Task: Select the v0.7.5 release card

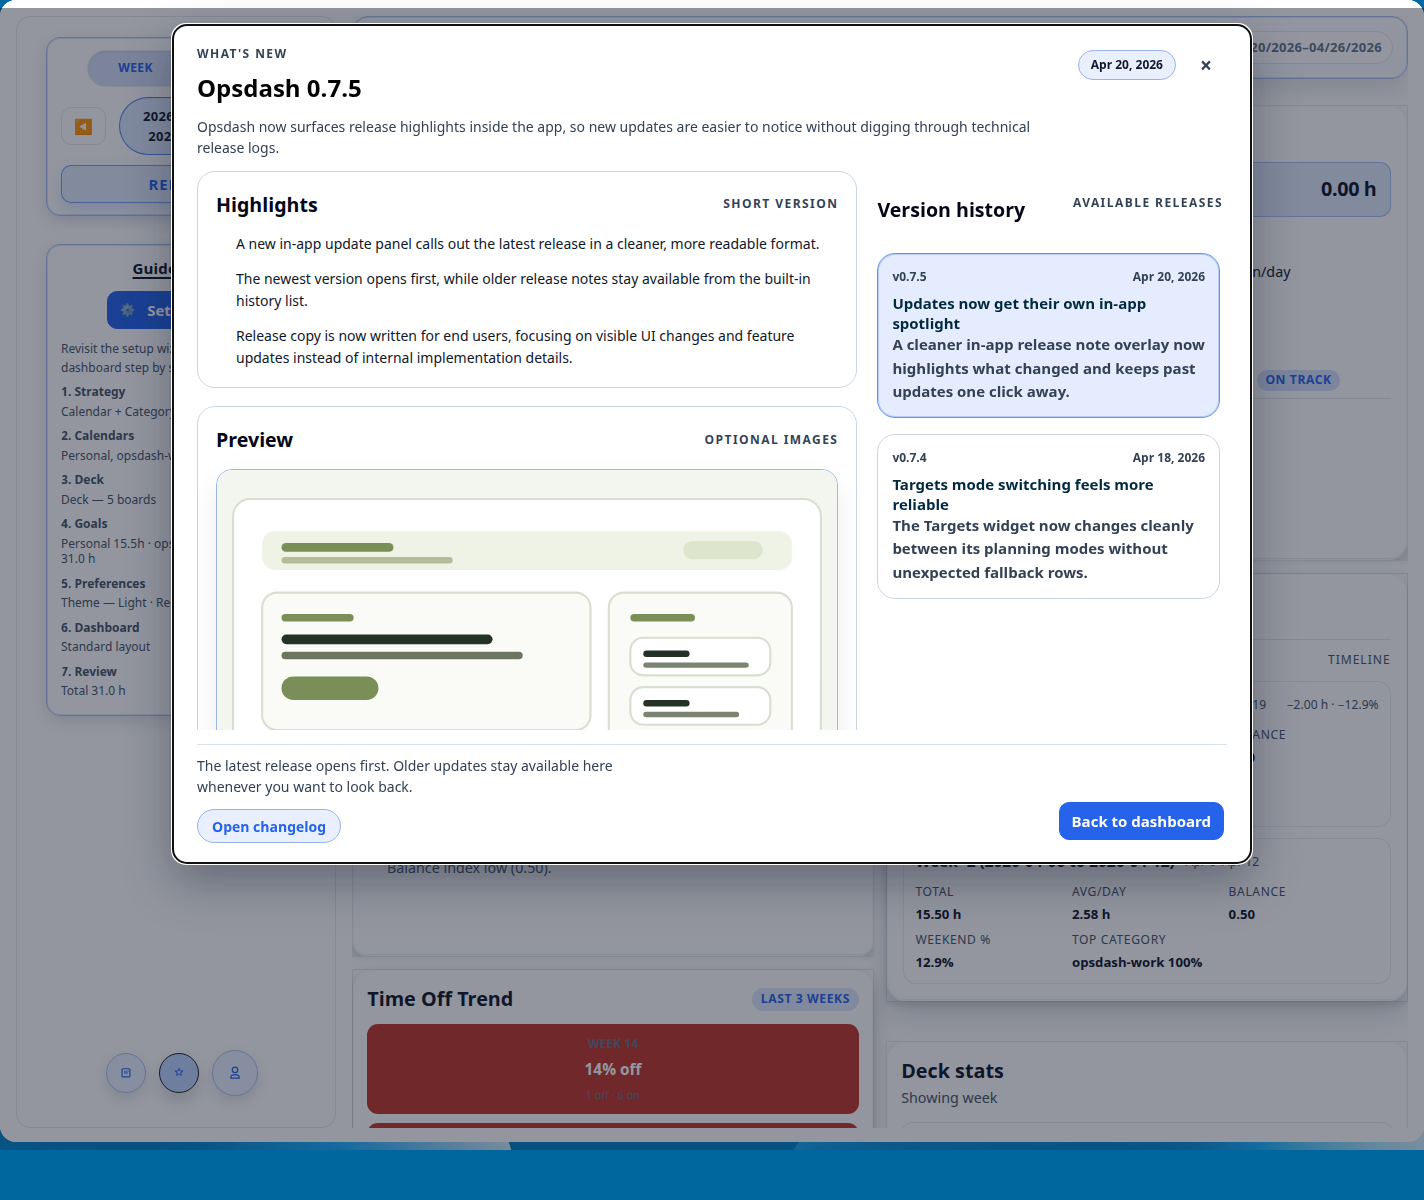Action: pyautogui.click(x=1048, y=335)
